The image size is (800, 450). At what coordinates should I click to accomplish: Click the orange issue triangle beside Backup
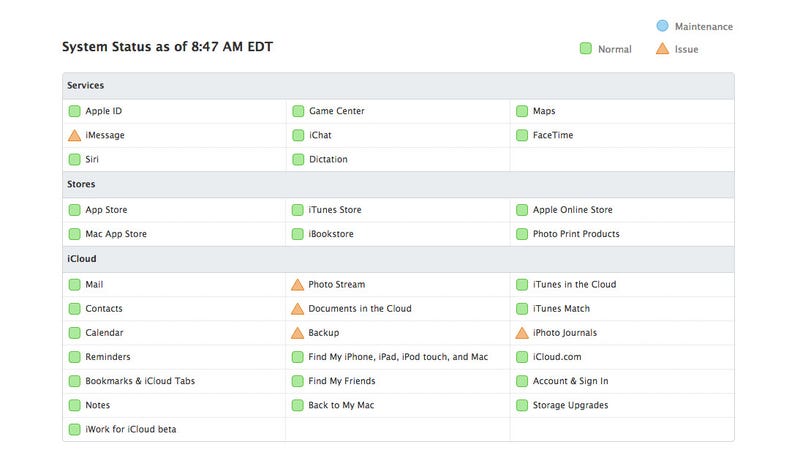point(297,333)
